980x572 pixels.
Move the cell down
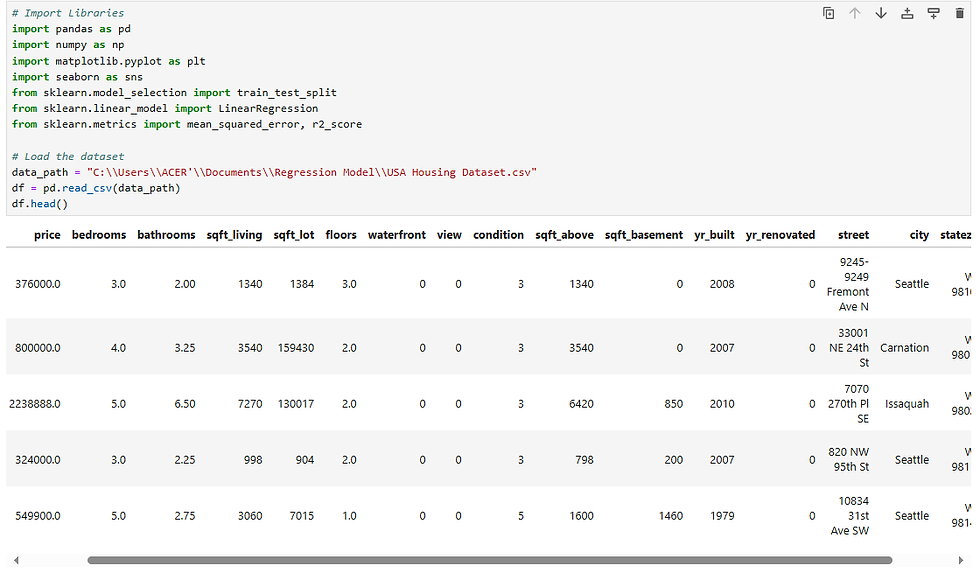click(881, 14)
